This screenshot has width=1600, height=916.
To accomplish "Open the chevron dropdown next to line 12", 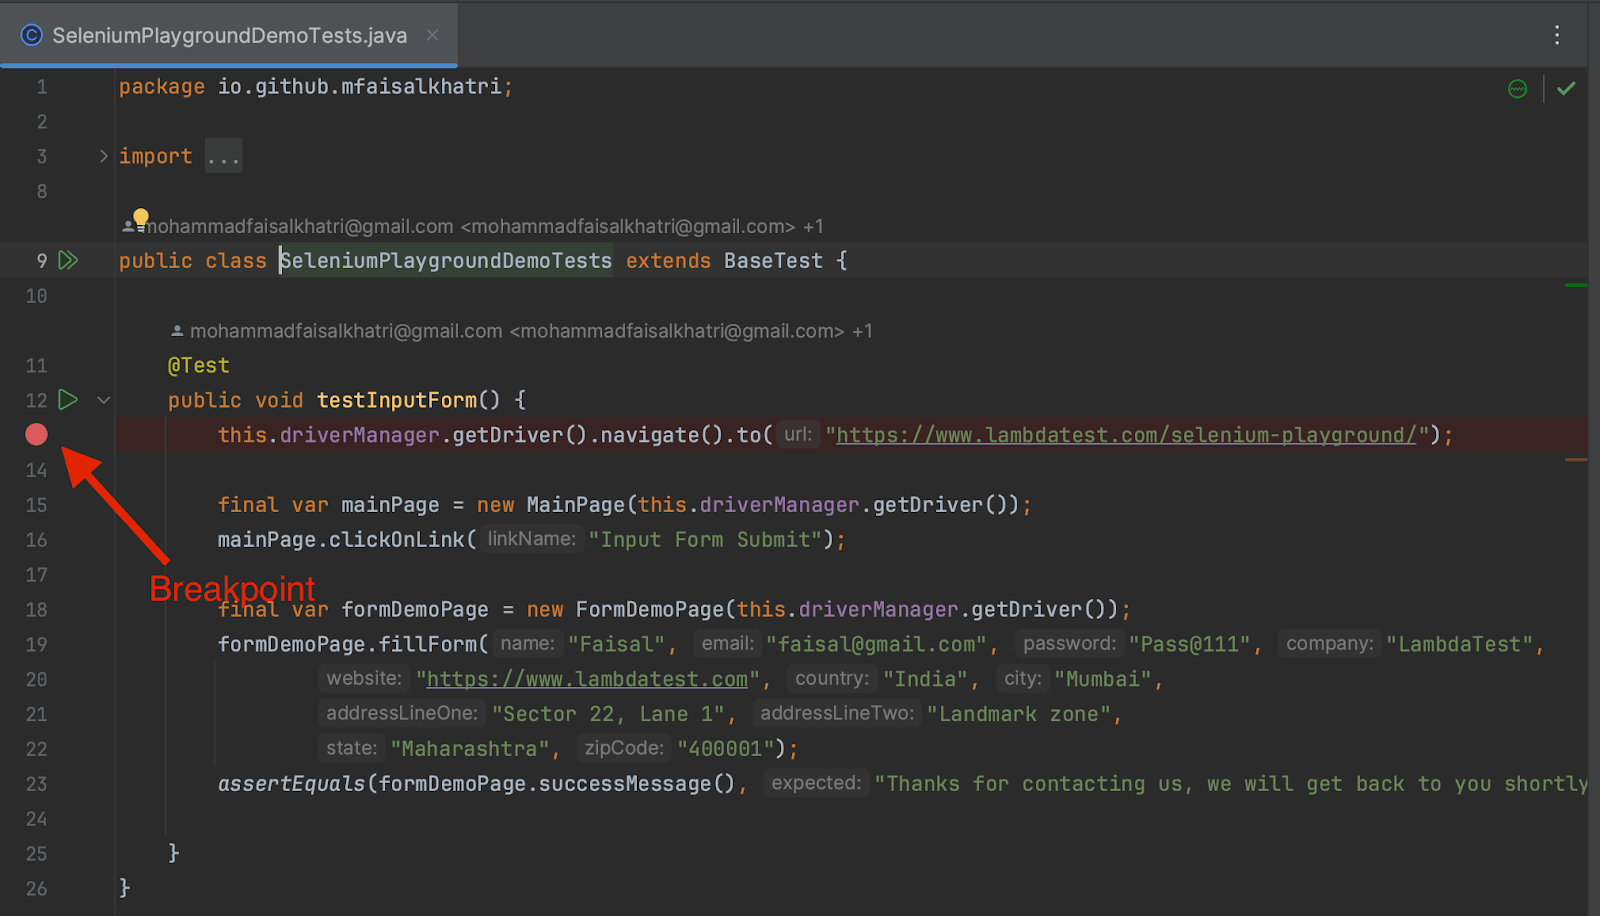I will (103, 399).
